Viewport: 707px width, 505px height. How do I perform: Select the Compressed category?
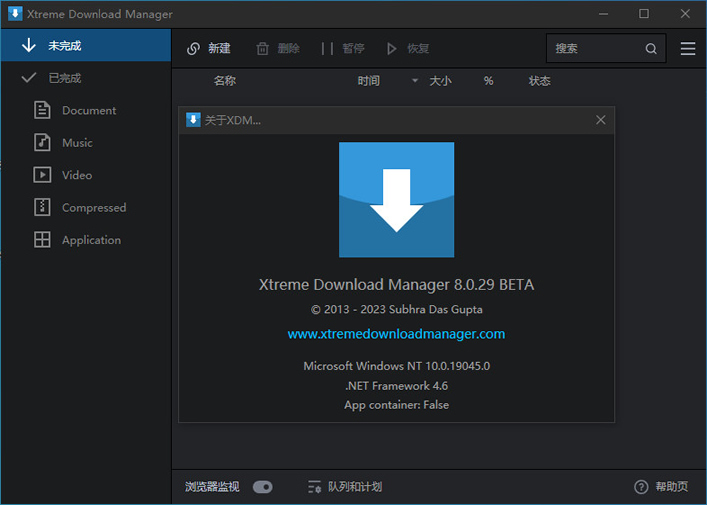coord(86,207)
